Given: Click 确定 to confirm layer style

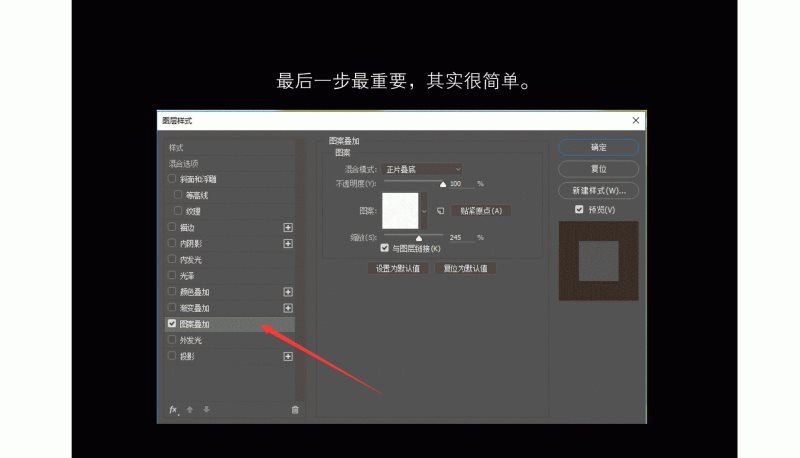Looking at the screenshot, I should click(x=598, y=147).
